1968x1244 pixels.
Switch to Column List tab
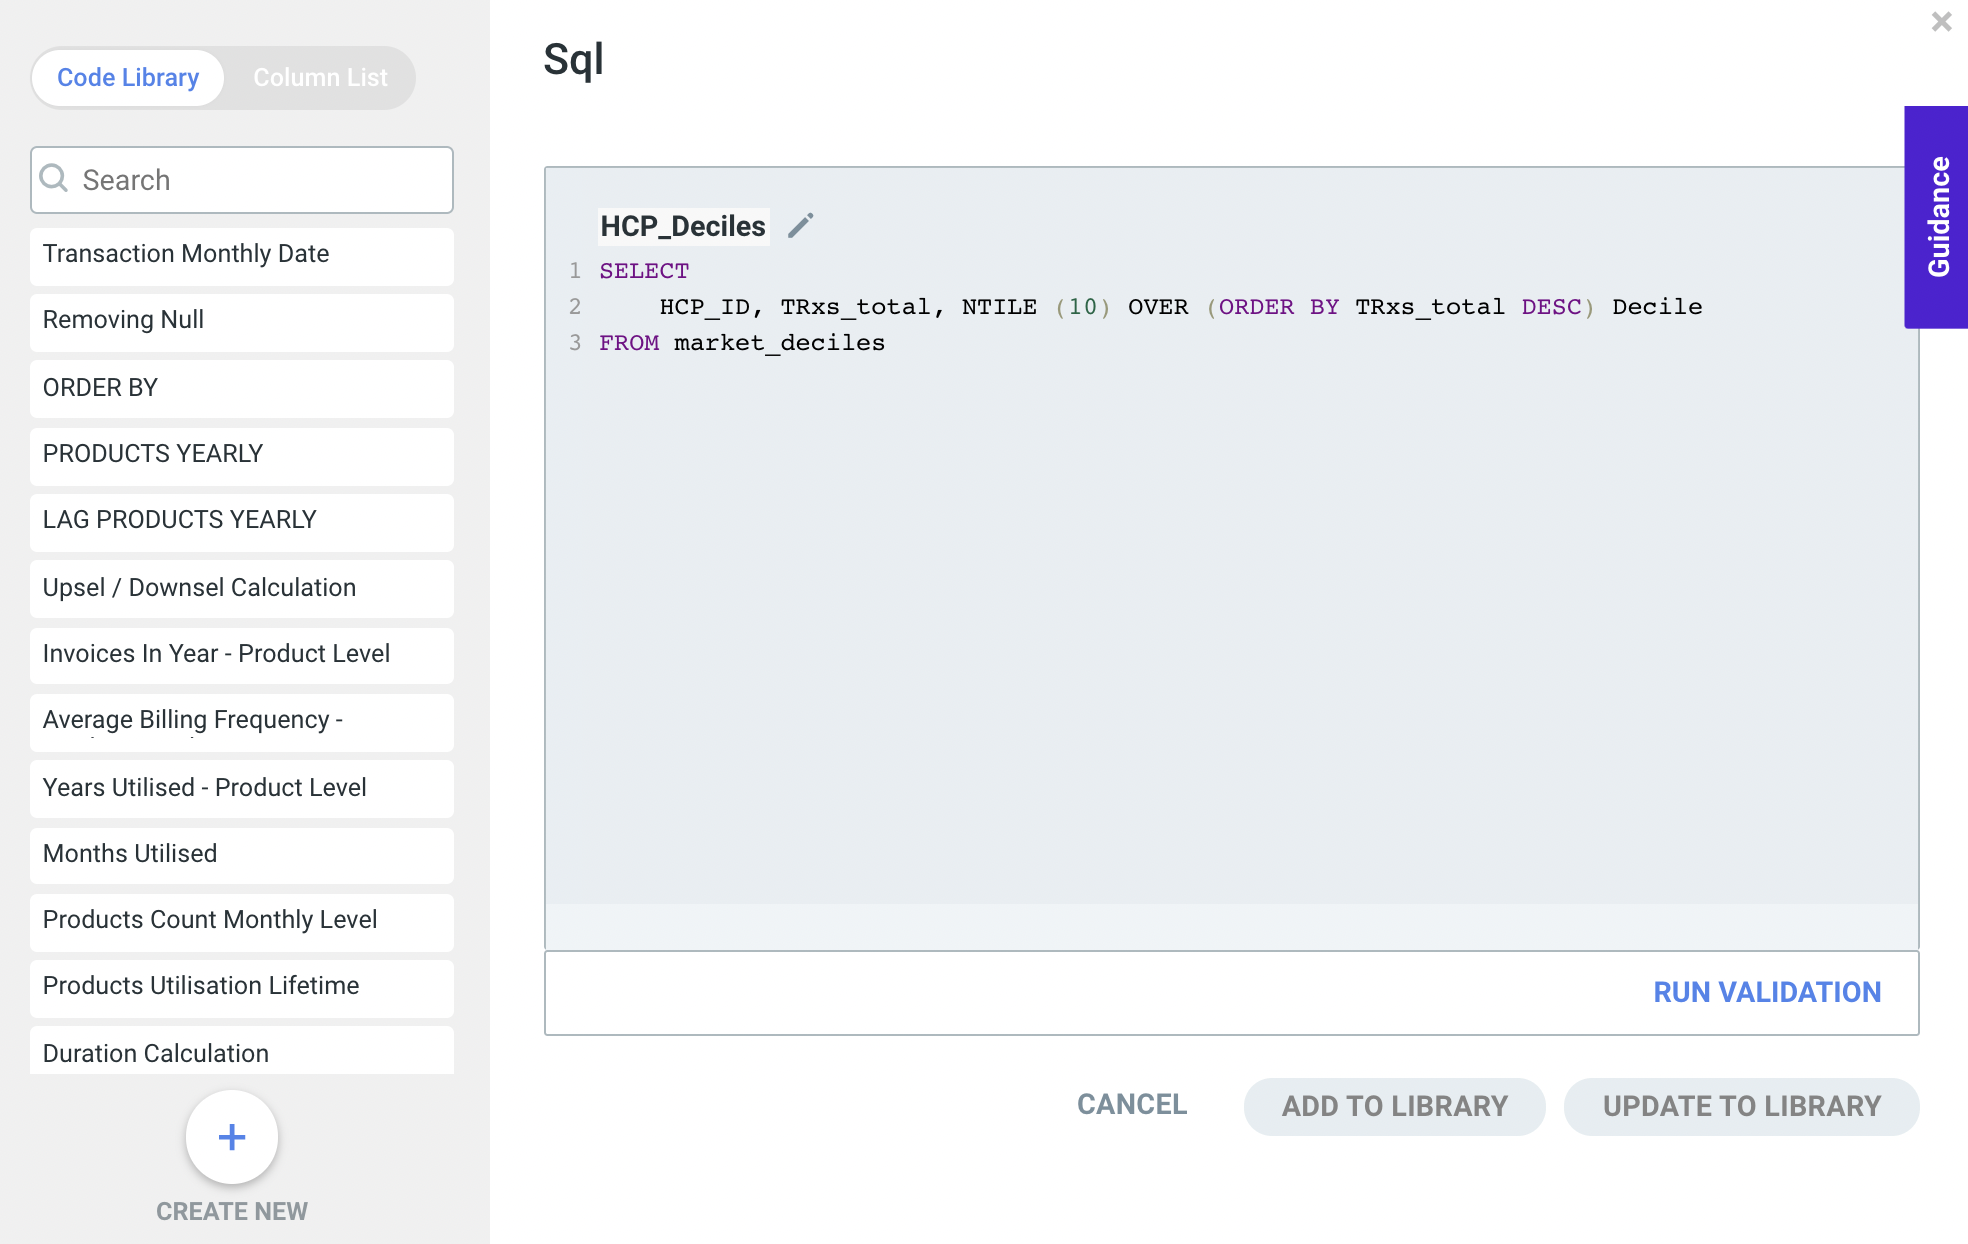[320, 78]
